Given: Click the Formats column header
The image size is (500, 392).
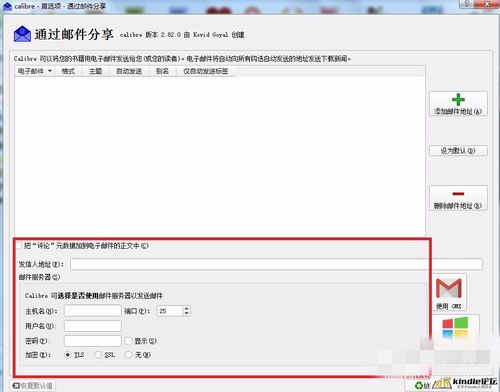Looking at the screenshot, I should pyautogui.click(x=68, y=71).
